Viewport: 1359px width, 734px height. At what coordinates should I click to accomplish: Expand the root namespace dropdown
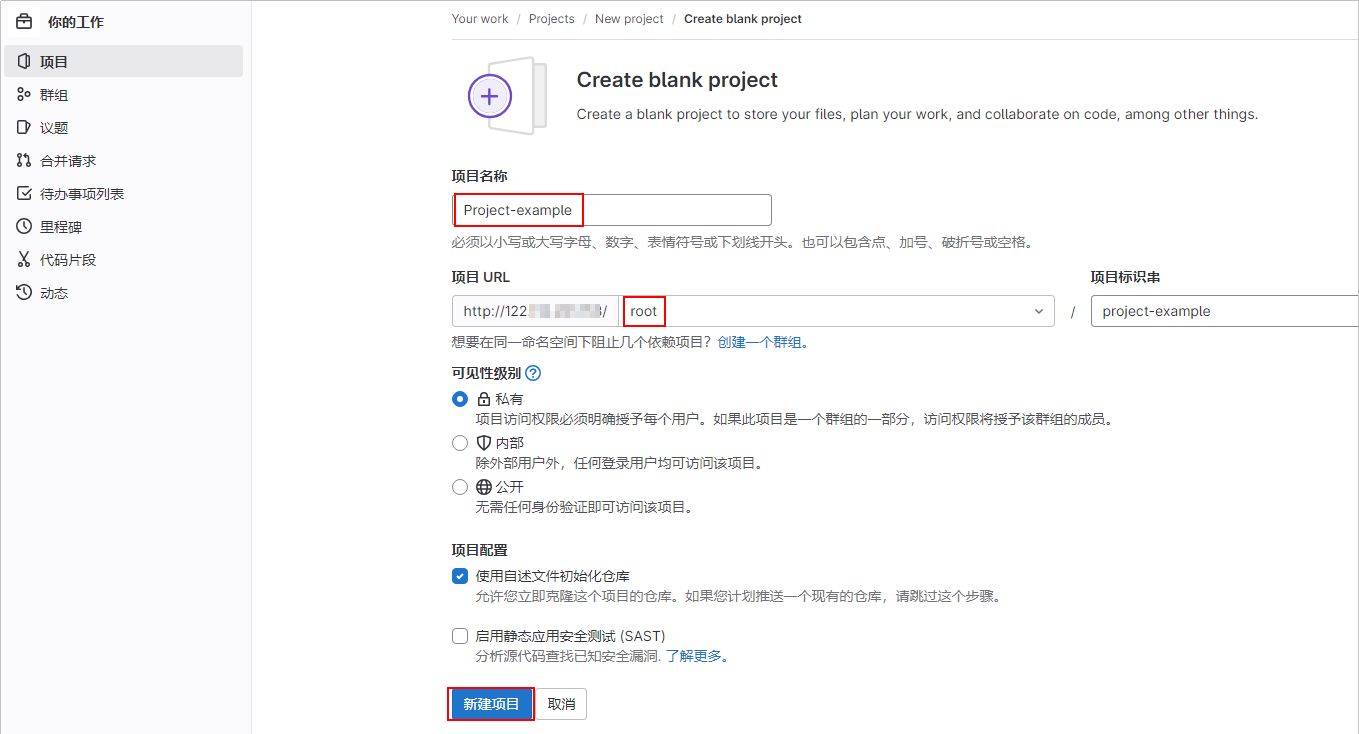tap(1037, 311)
